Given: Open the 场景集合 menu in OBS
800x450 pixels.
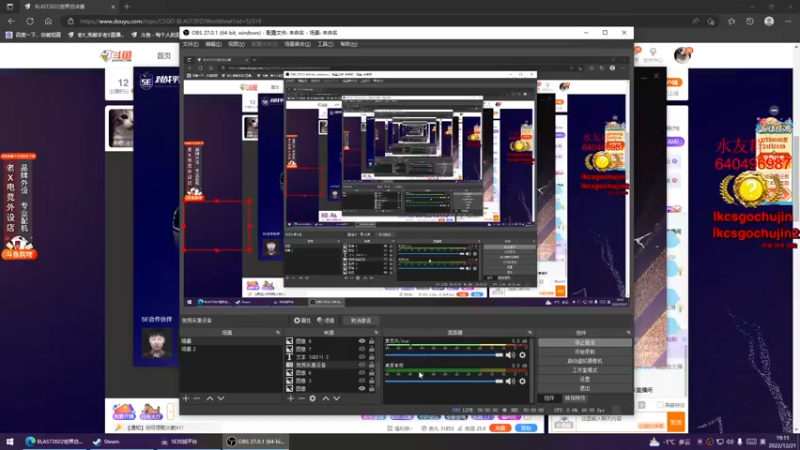Looking at the screenshot, I should (297, 44).
